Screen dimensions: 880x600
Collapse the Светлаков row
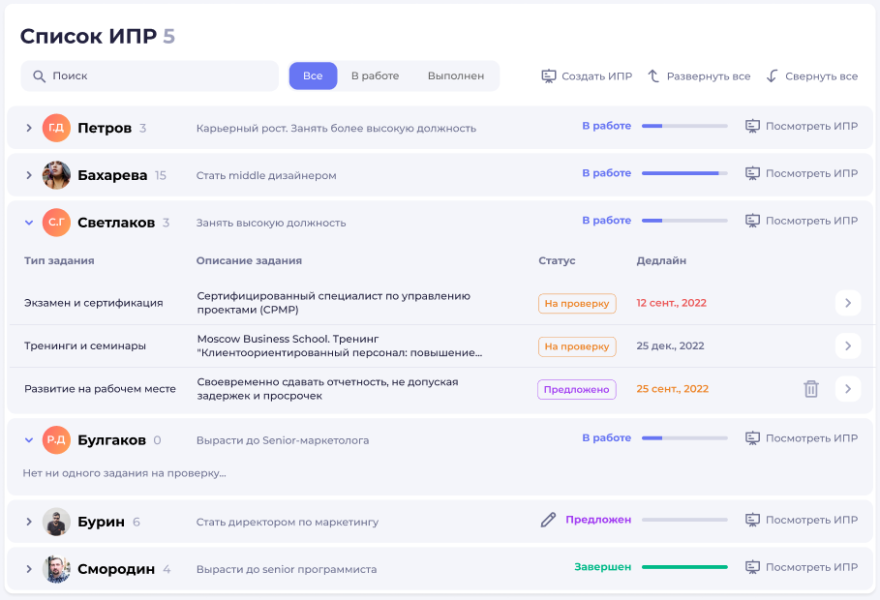pyautogui.click(x=29, y=223)
